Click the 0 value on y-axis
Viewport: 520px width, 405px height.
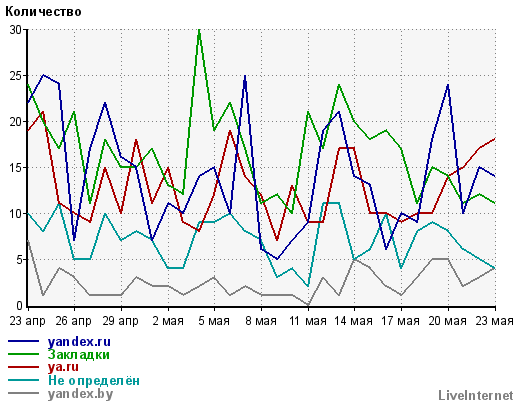[19, 306]
